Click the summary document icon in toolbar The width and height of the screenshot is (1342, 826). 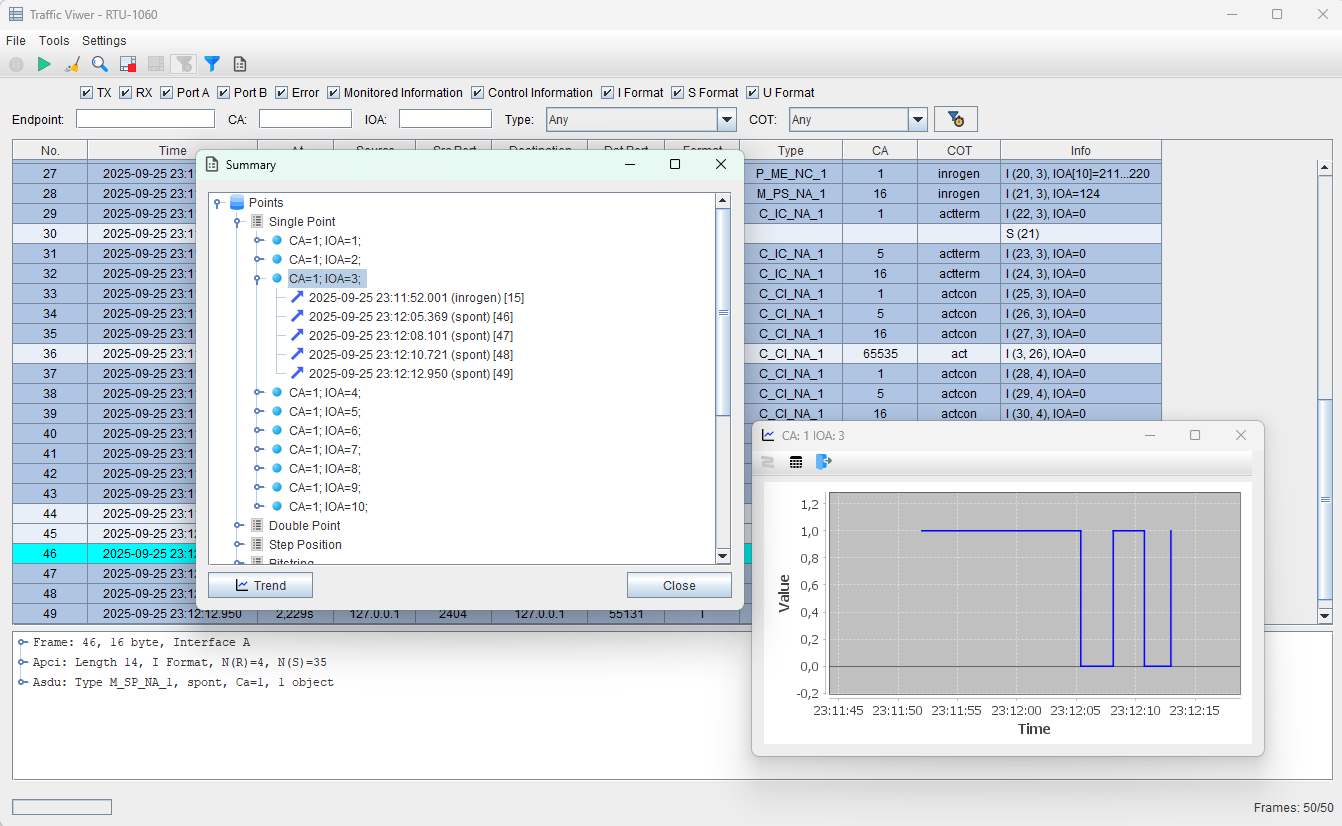tap(240, 64)
